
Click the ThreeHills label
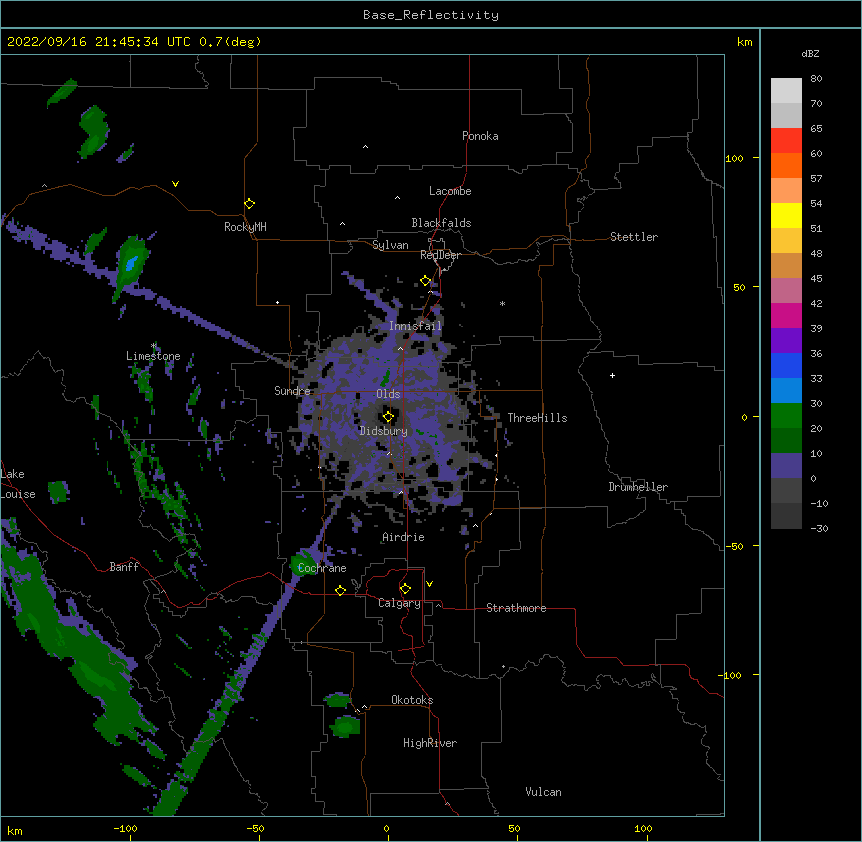pos(537,418)
